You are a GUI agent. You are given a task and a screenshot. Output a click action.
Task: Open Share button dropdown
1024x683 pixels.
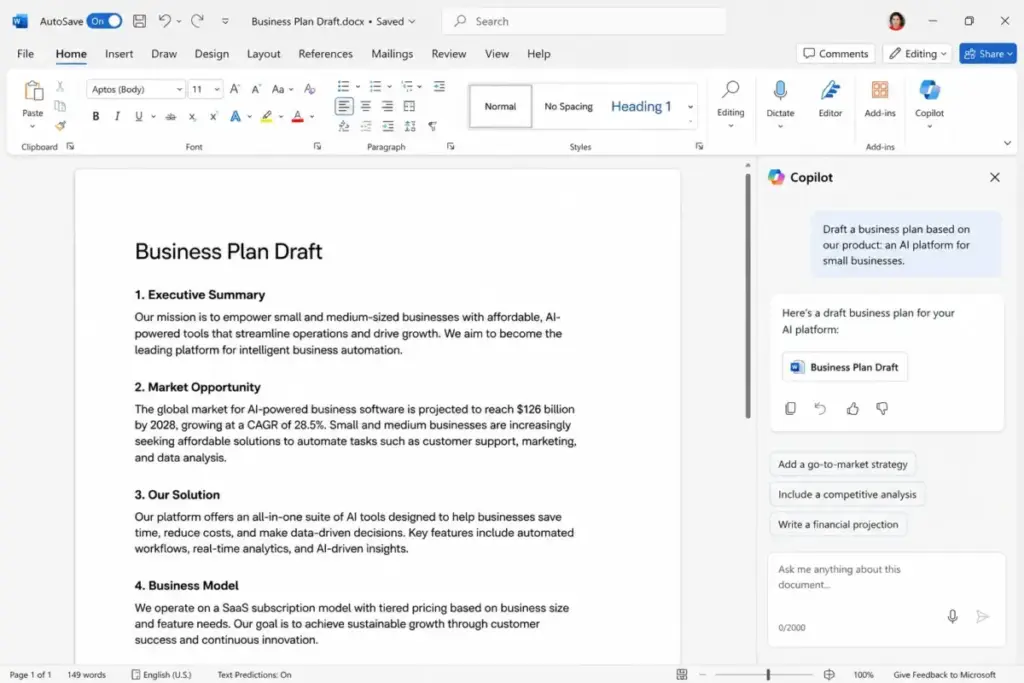[1010, 54]
